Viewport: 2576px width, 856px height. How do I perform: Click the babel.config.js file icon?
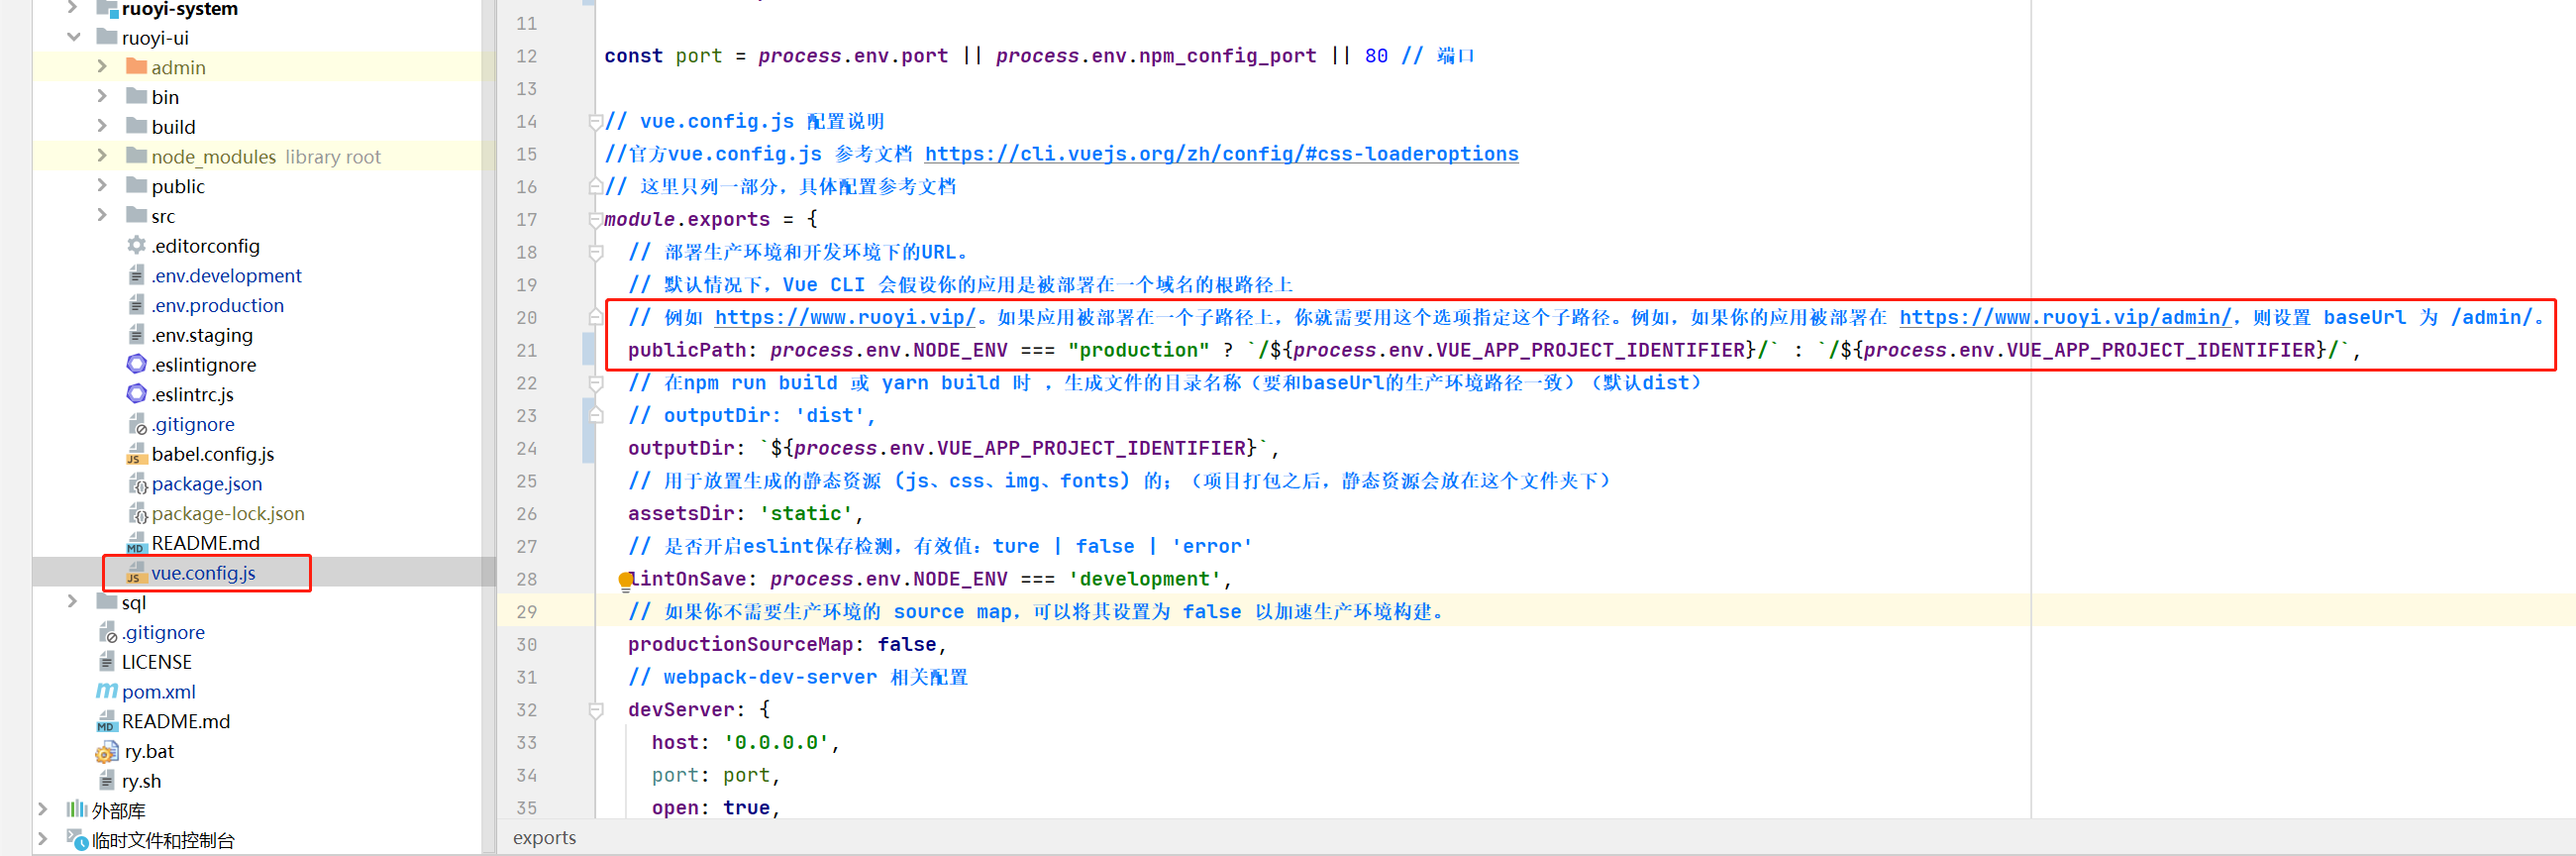point(136,455)
